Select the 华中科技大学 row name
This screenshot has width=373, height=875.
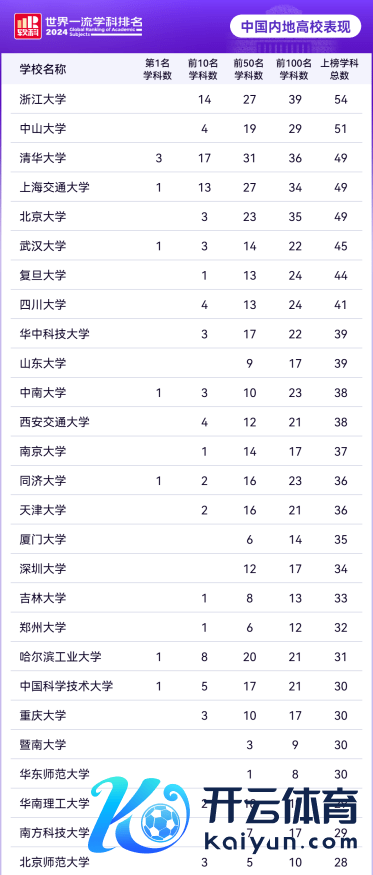(55, 334)
